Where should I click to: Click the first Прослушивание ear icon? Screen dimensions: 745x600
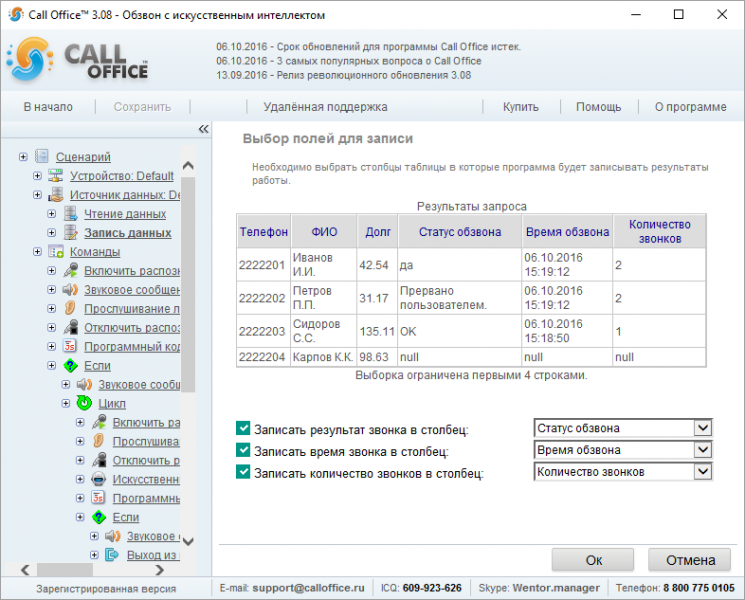70,308
